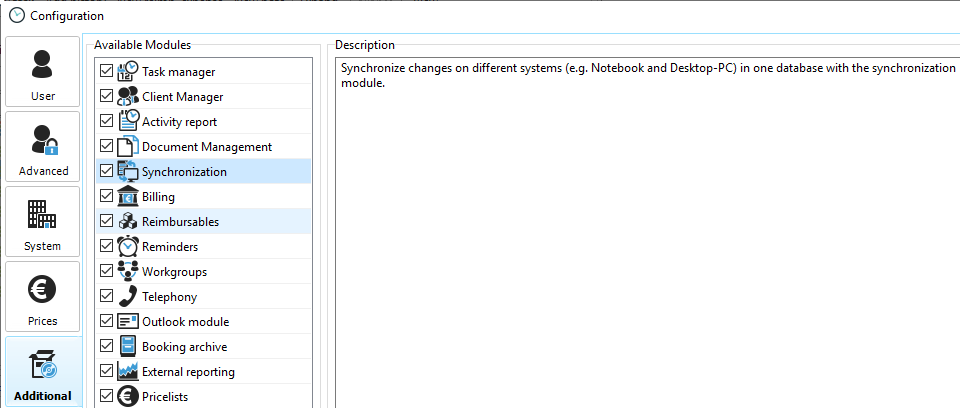The height and width of the screenshot is (408, 960).
Task: Toggle the Outlook module checkbox
Action: (106, 322)
